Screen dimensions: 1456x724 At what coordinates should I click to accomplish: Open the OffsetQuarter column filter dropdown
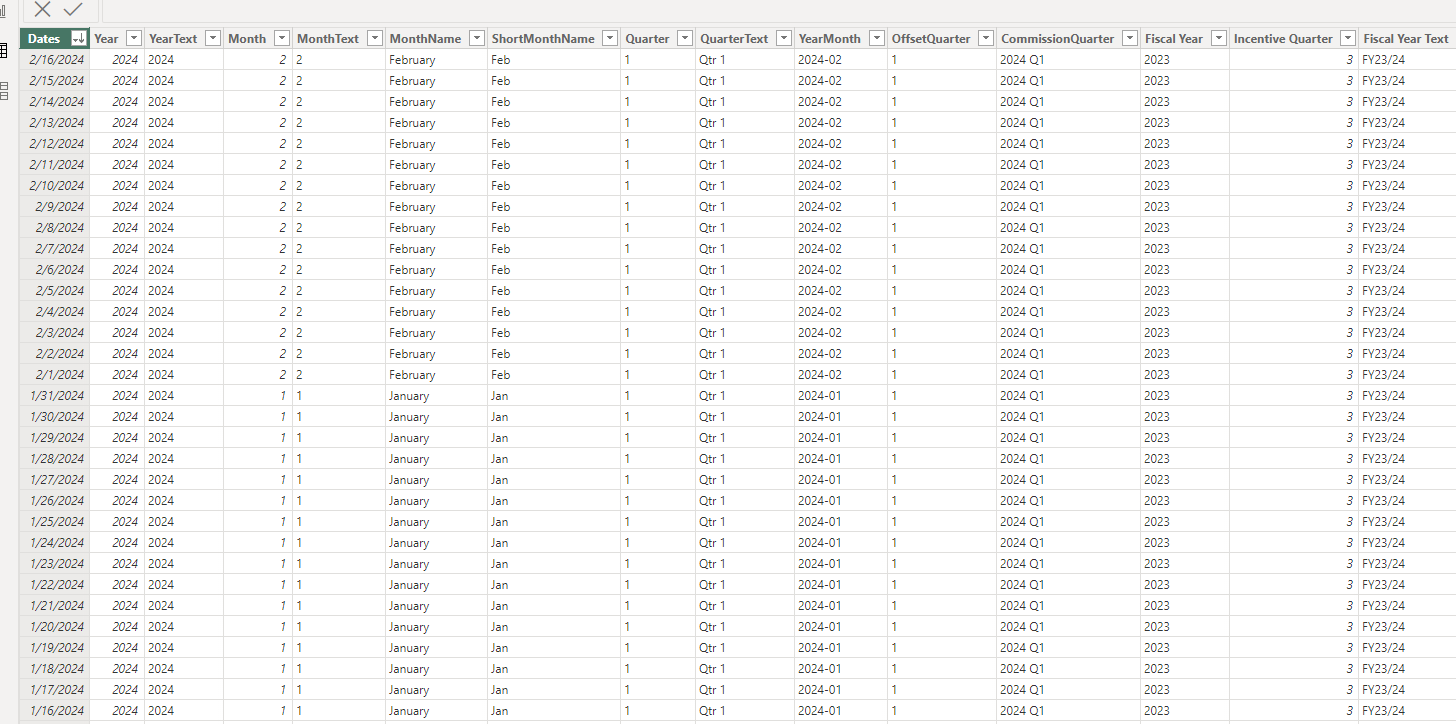pyautogui.click(x=985, y=38)
